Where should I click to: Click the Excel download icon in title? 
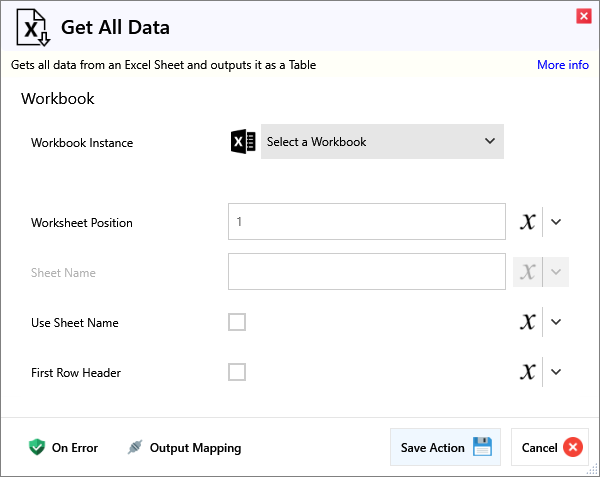point(34,28)
